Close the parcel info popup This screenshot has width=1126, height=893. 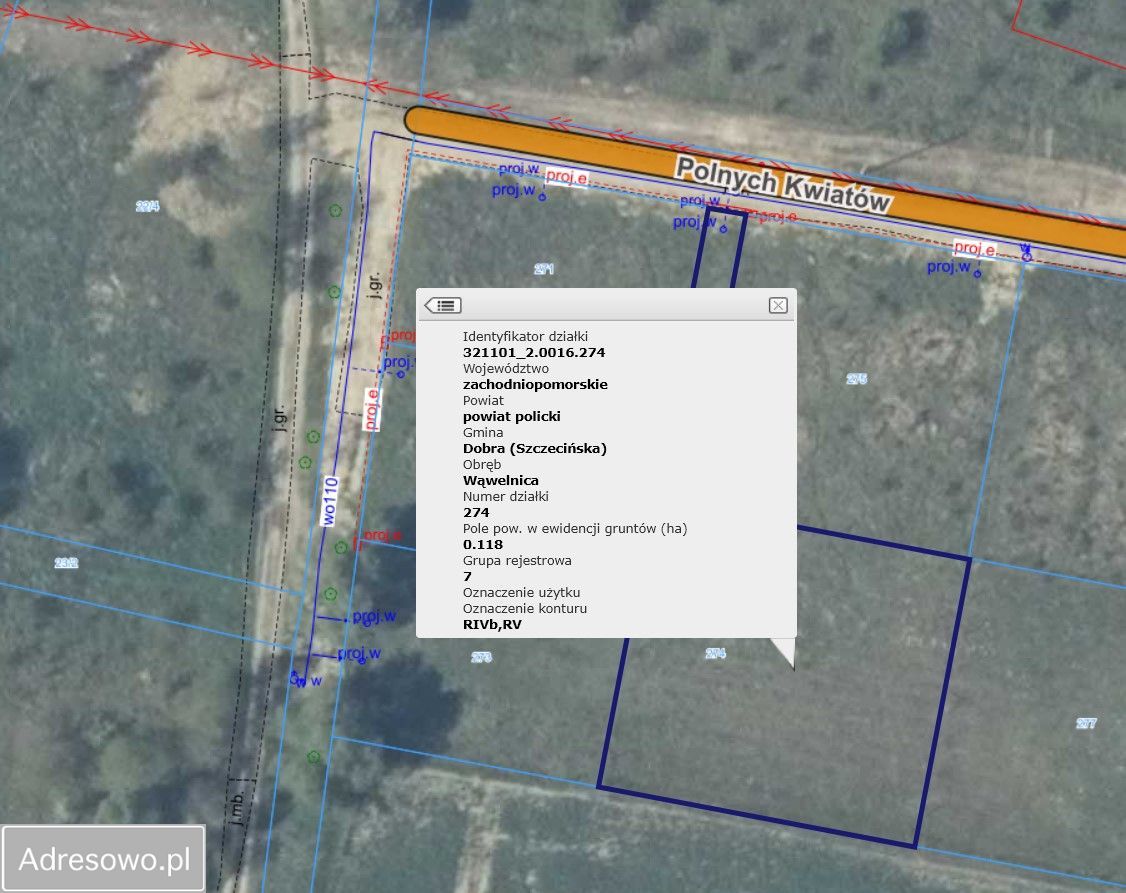coord(778,305)
